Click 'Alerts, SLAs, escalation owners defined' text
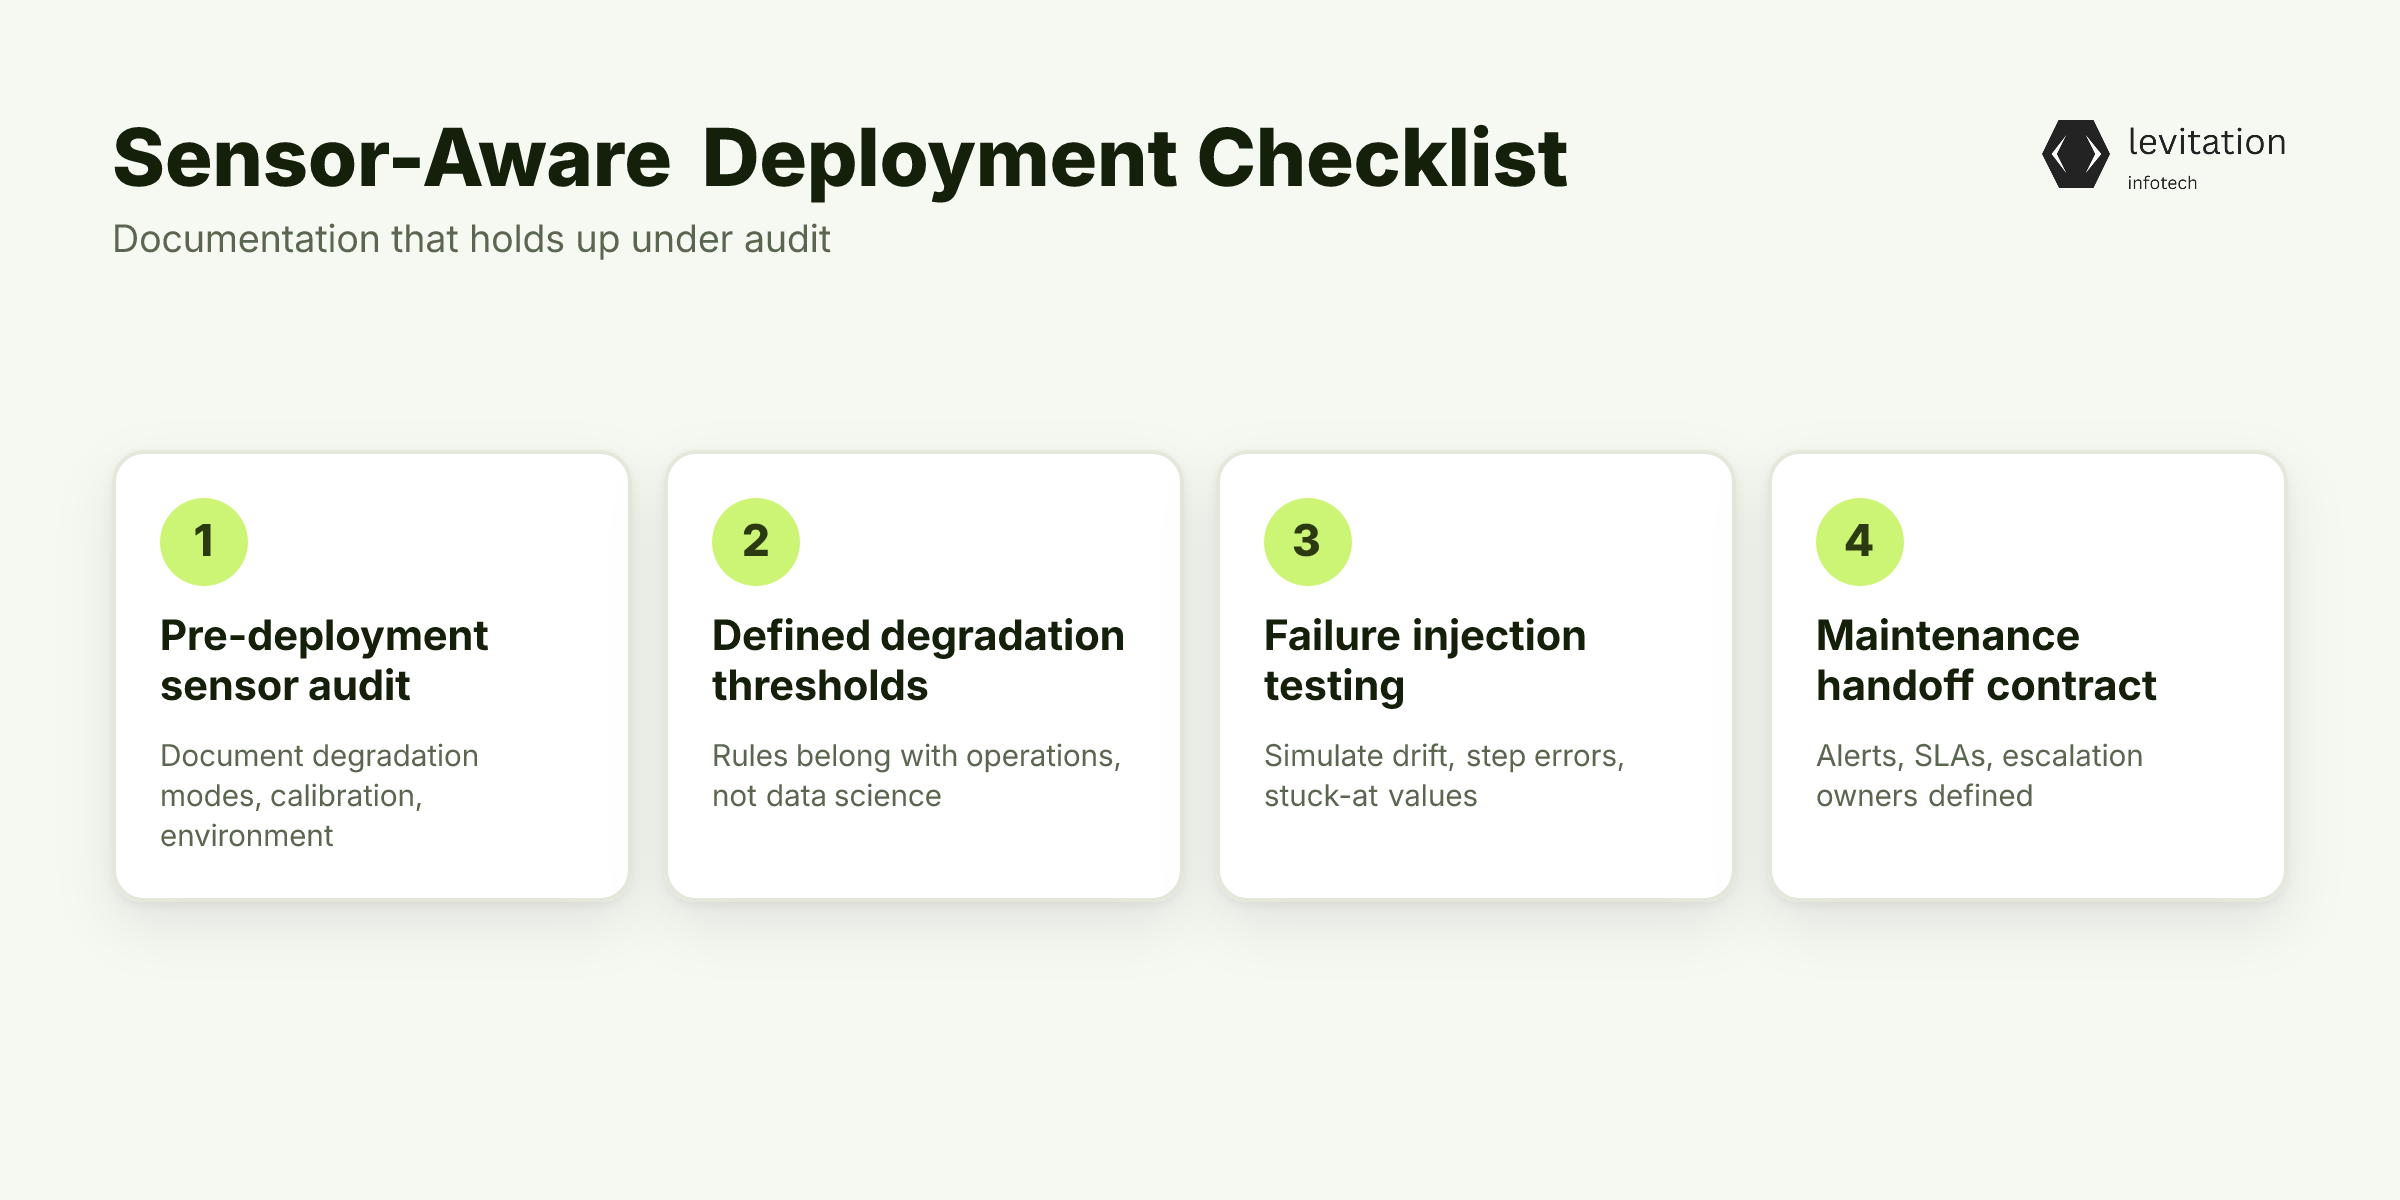The width and height of the screenshot is (2400, 1200). (1979, 776)
